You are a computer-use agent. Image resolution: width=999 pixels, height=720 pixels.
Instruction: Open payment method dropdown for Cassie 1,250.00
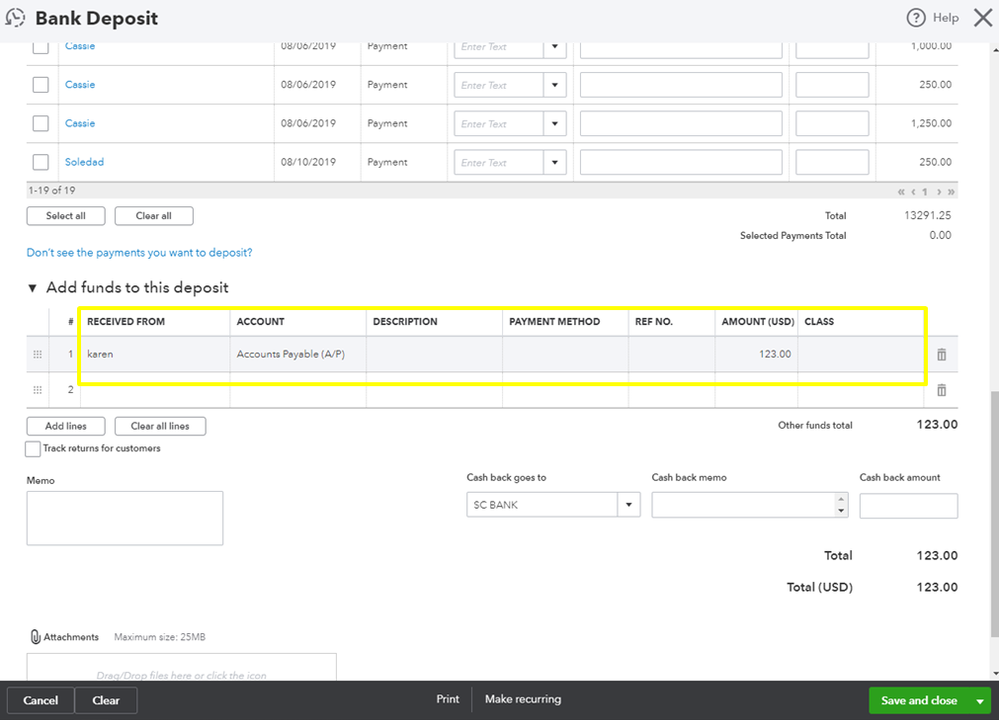(x=555, y=124)
